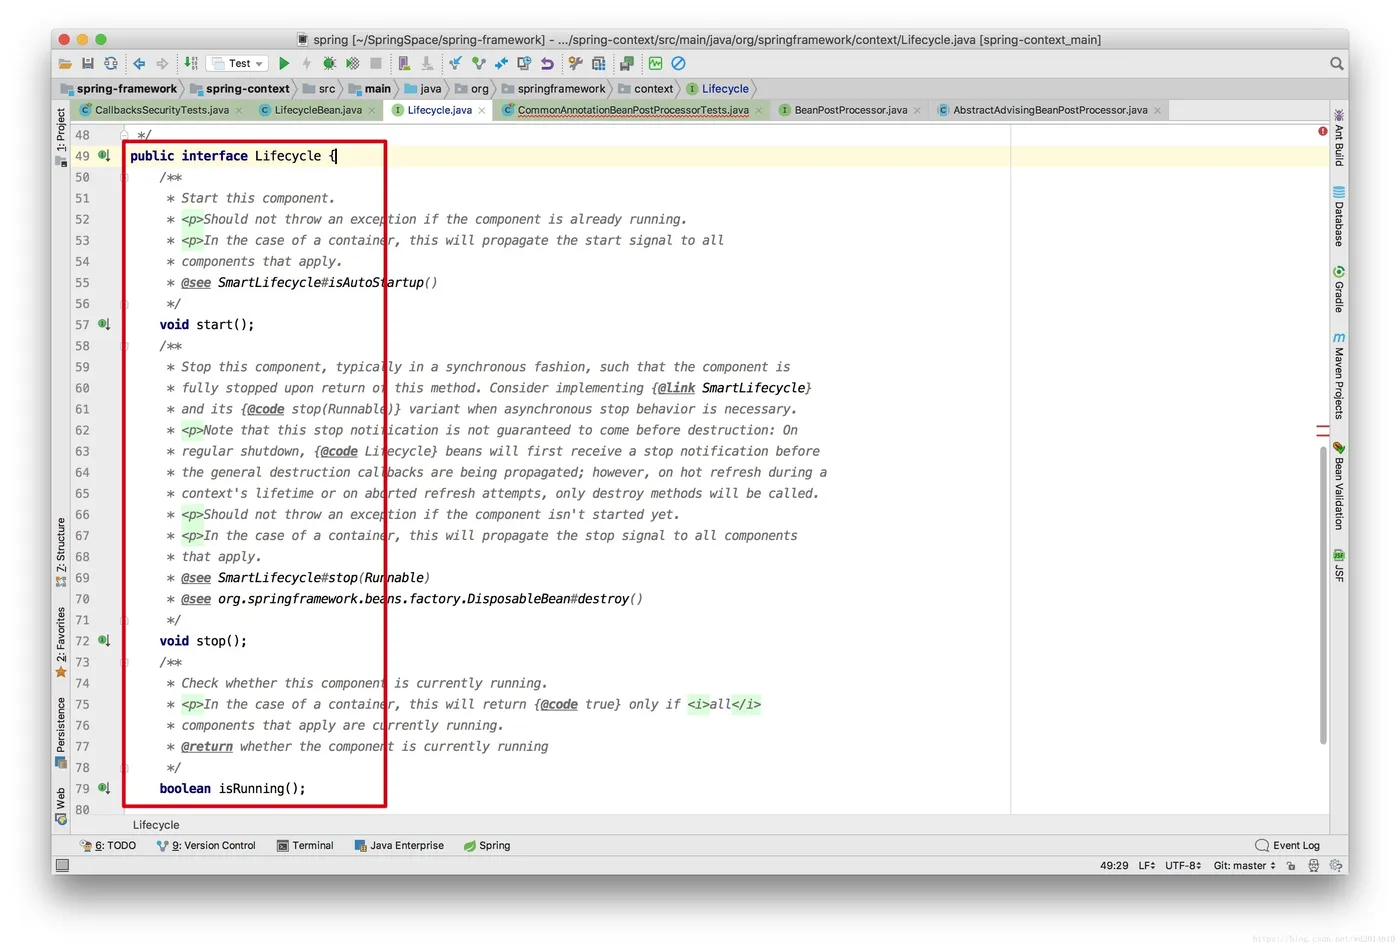Image resolution: width=1400 pixels, height=948 pixels.
Task: Click the Compare with branch icon
Action: (x=501, y=63)
